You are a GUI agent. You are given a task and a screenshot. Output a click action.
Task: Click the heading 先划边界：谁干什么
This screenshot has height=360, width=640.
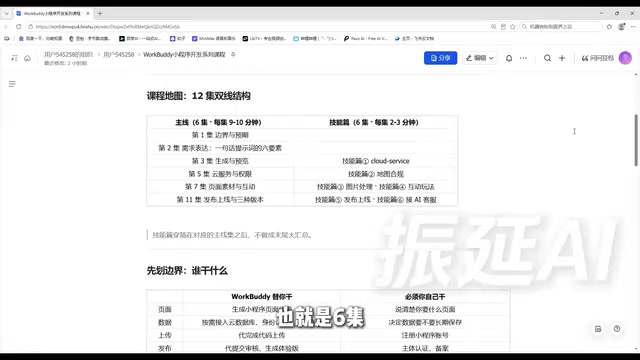coord(187,271)
